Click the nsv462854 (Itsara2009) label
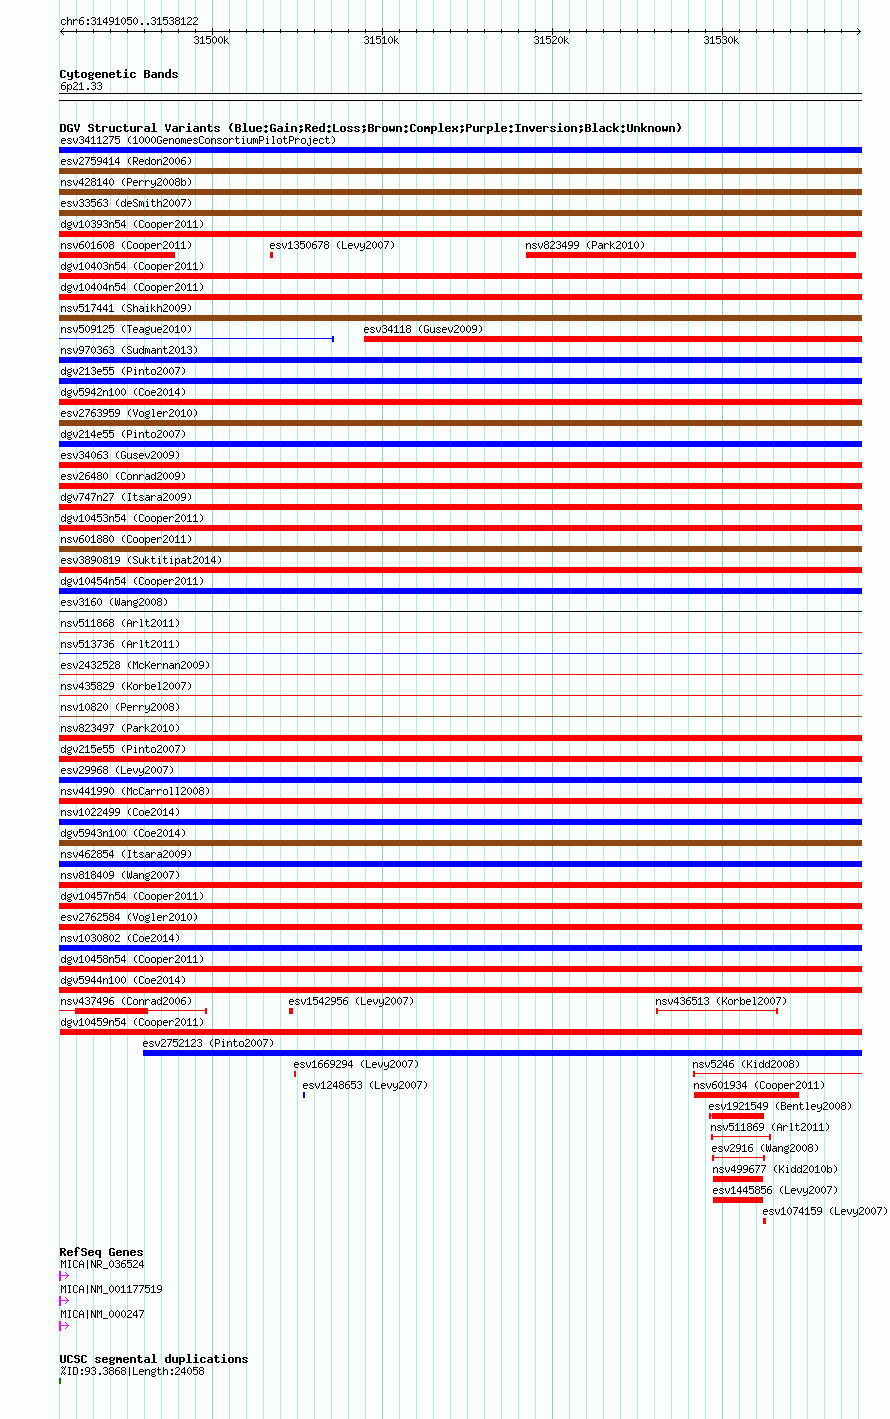The width and height of the screenshot is (890, 1419). (x=126, y=854)
